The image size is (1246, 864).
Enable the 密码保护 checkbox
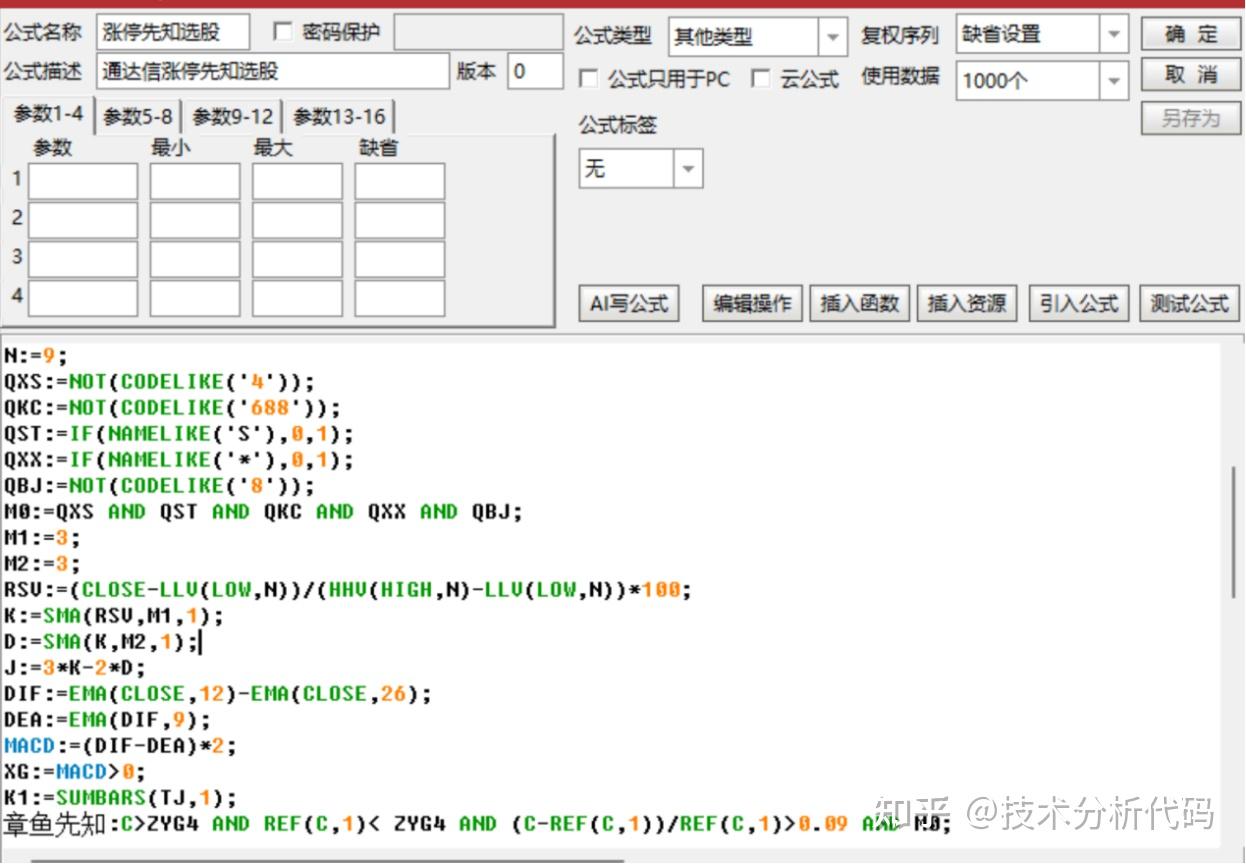click(x=283, y=32)
